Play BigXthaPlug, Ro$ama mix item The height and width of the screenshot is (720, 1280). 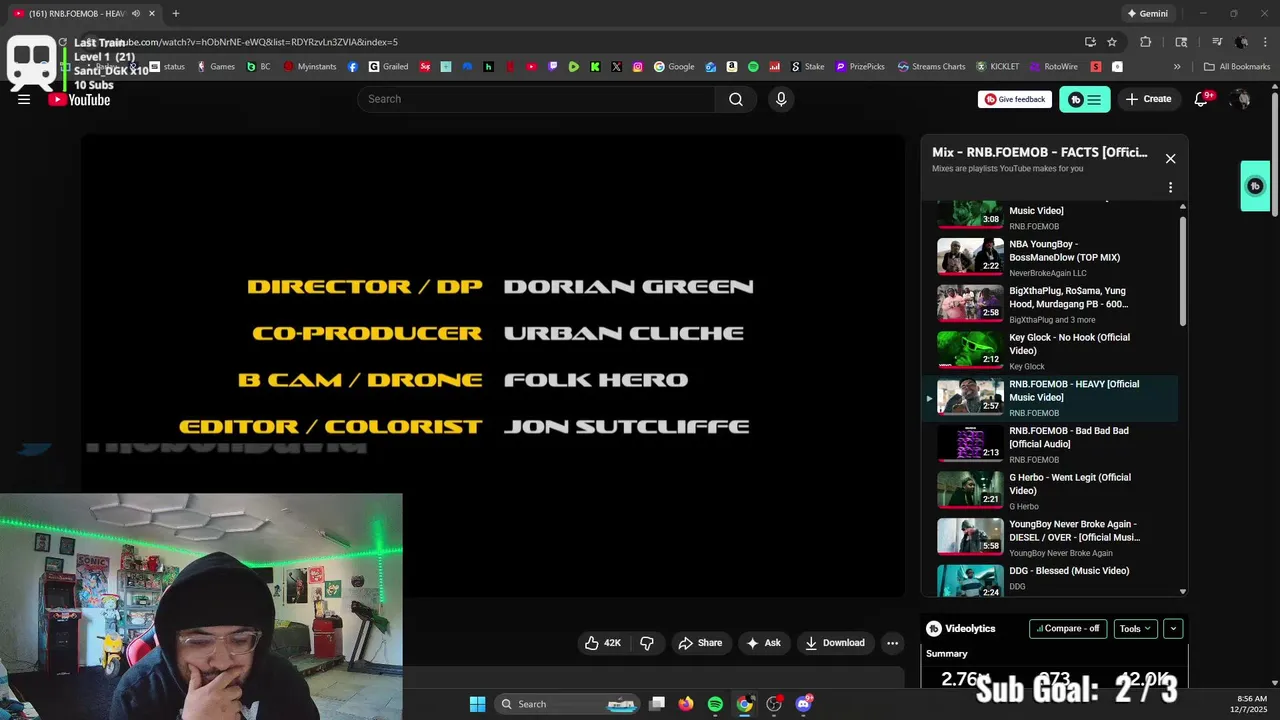click(x=1050, y=304)
